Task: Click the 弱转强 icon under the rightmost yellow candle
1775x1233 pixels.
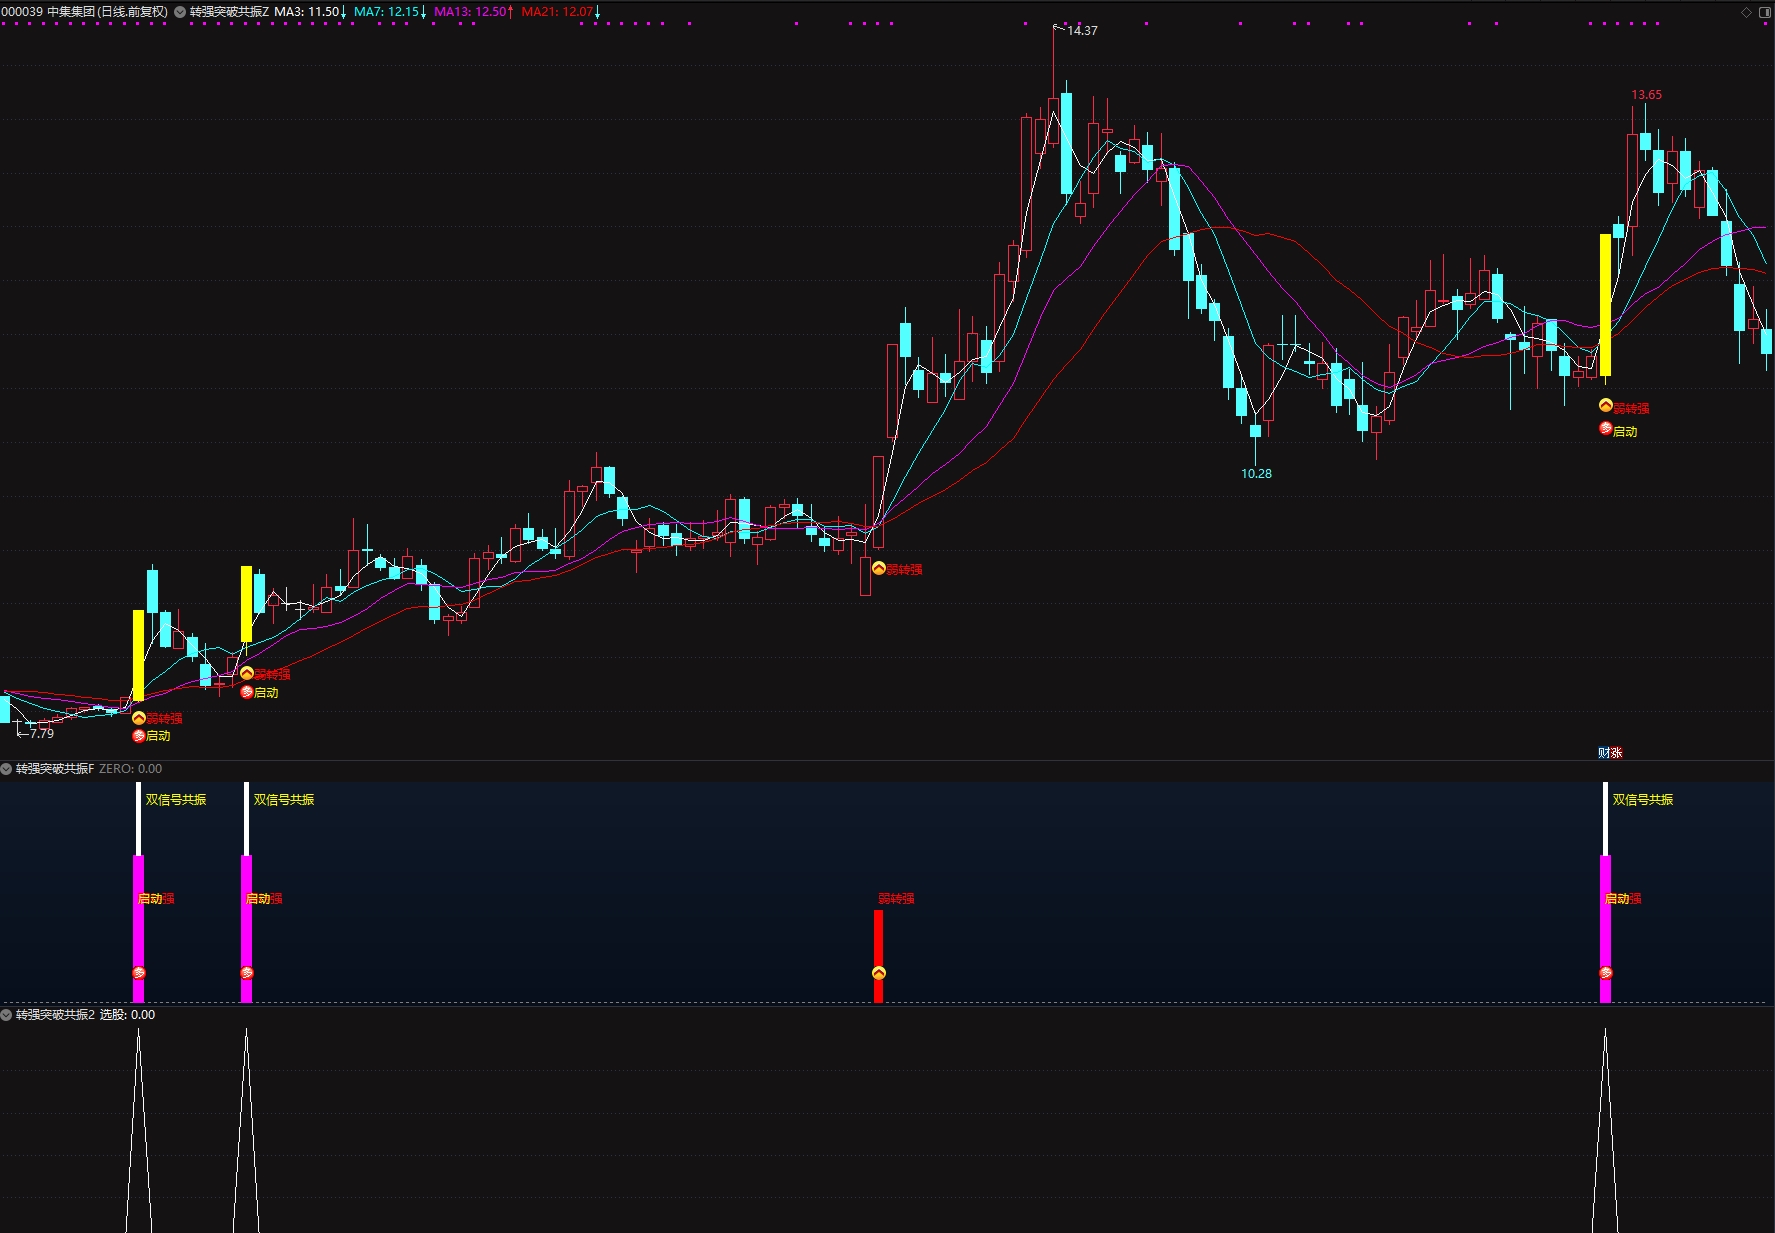Action: [x=1606, y=406]
